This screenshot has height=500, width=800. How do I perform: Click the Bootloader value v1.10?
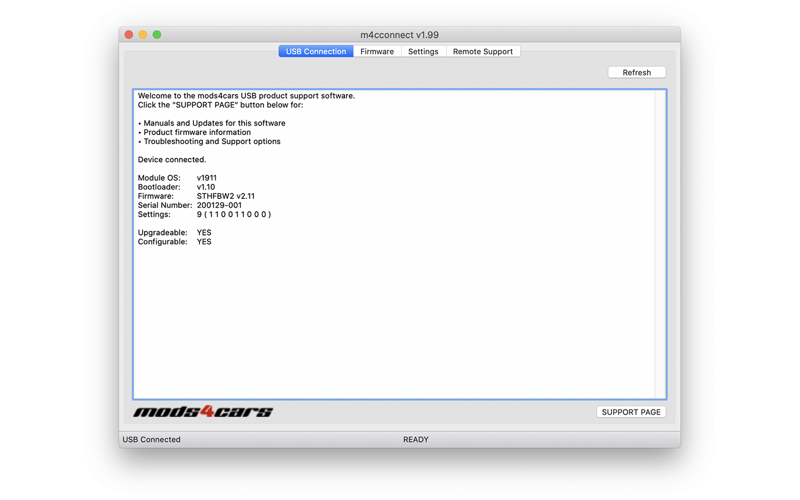(206, 187)
